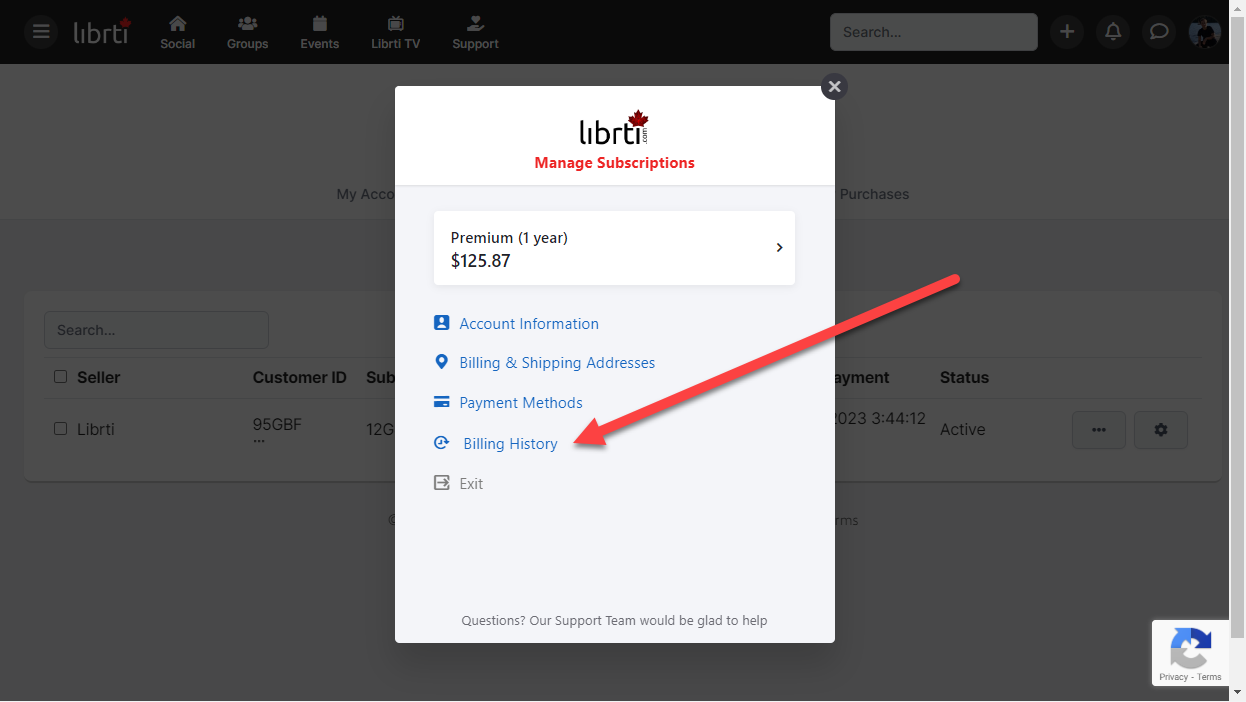Open the three-dots row actions button
1246x702 pixels.
coord(1099,430)
